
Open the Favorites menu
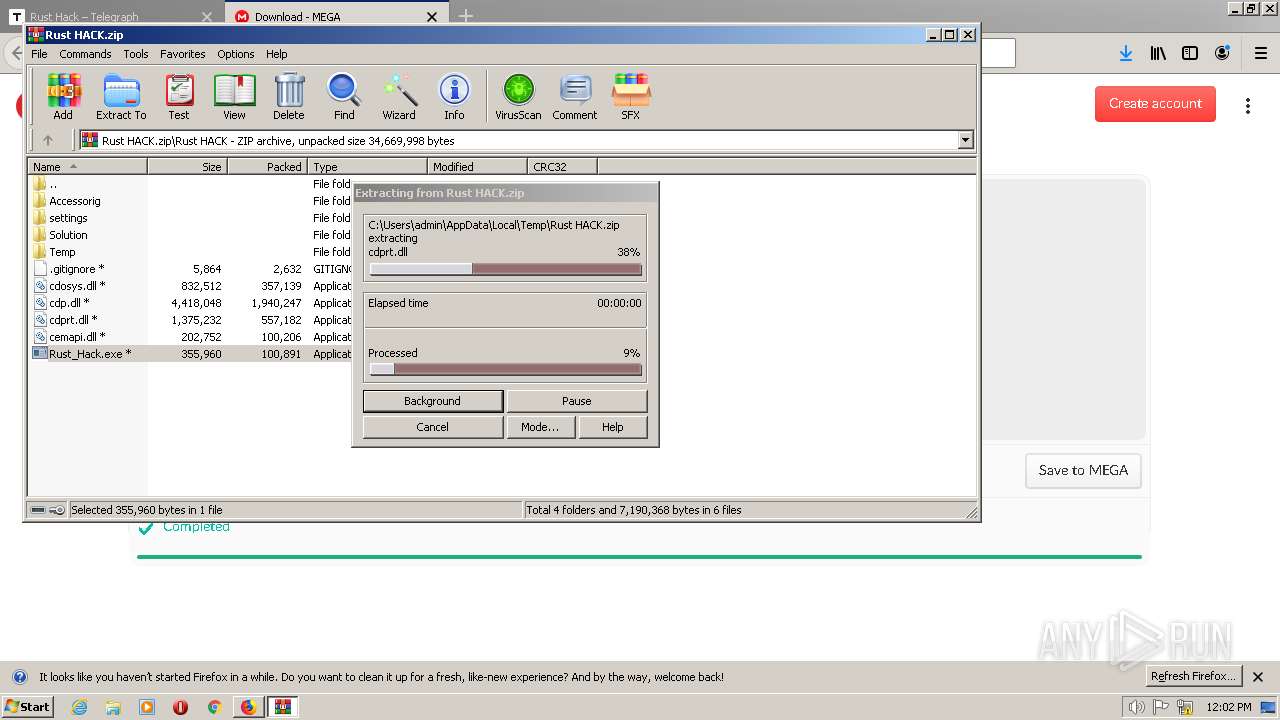pos(183,54)
